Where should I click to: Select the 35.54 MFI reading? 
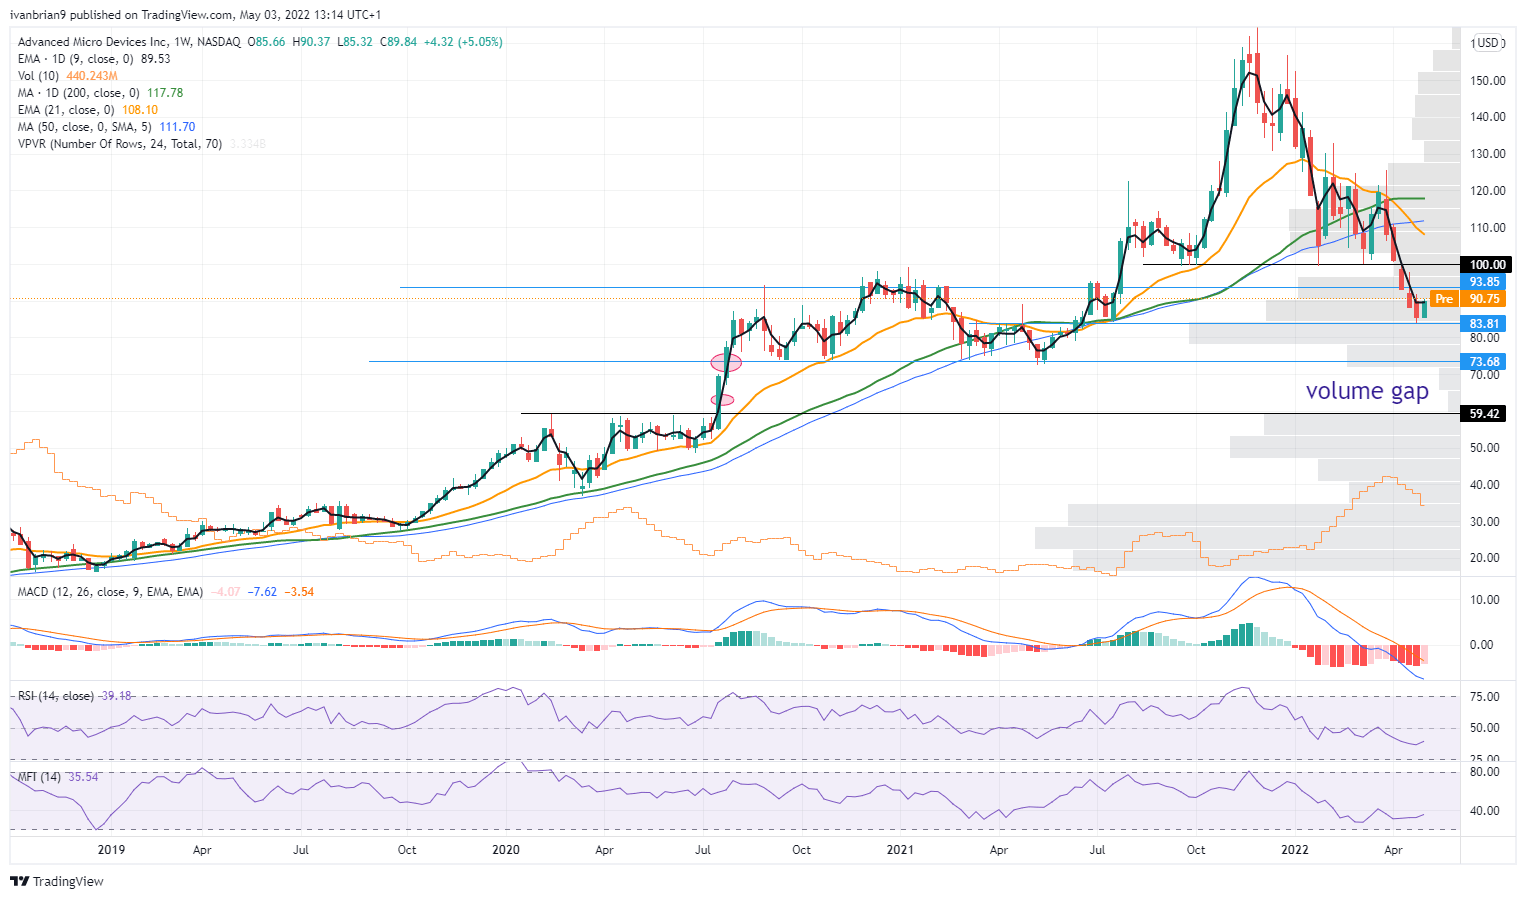click(x=83, y=777)
